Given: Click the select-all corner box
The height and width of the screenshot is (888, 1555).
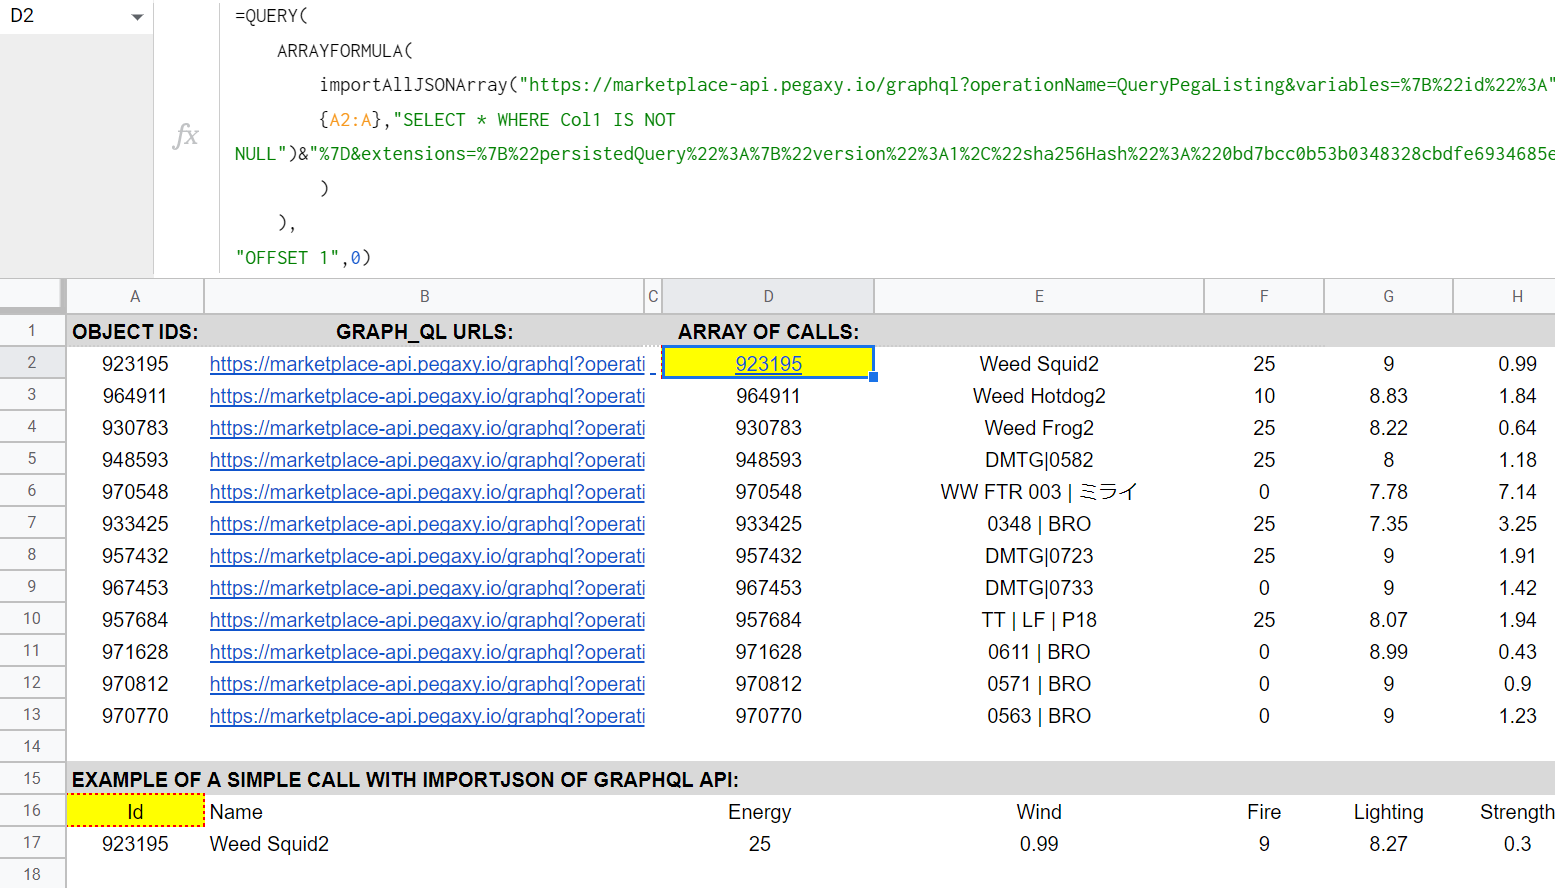Looking at the screenshot, I should 32,296.
